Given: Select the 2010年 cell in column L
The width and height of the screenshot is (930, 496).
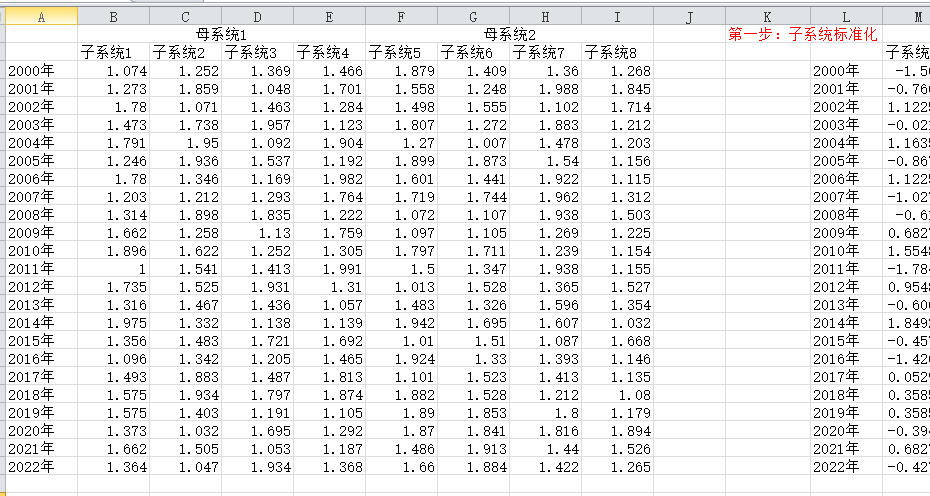Looking at the screenshot, I should click(x=846, y=251).
